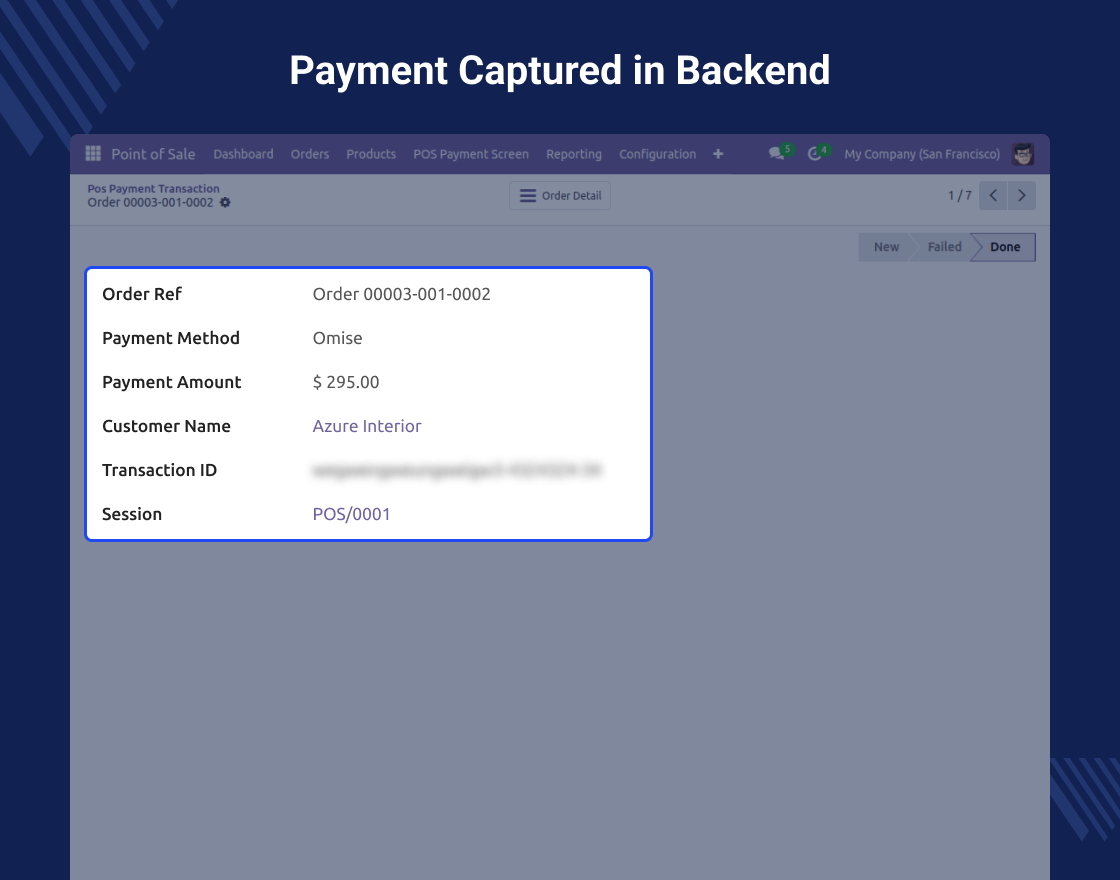Select the Failed status stage
Image resolution: width=1120 pixels, height=880 pixels.
[x=944, y=247]
